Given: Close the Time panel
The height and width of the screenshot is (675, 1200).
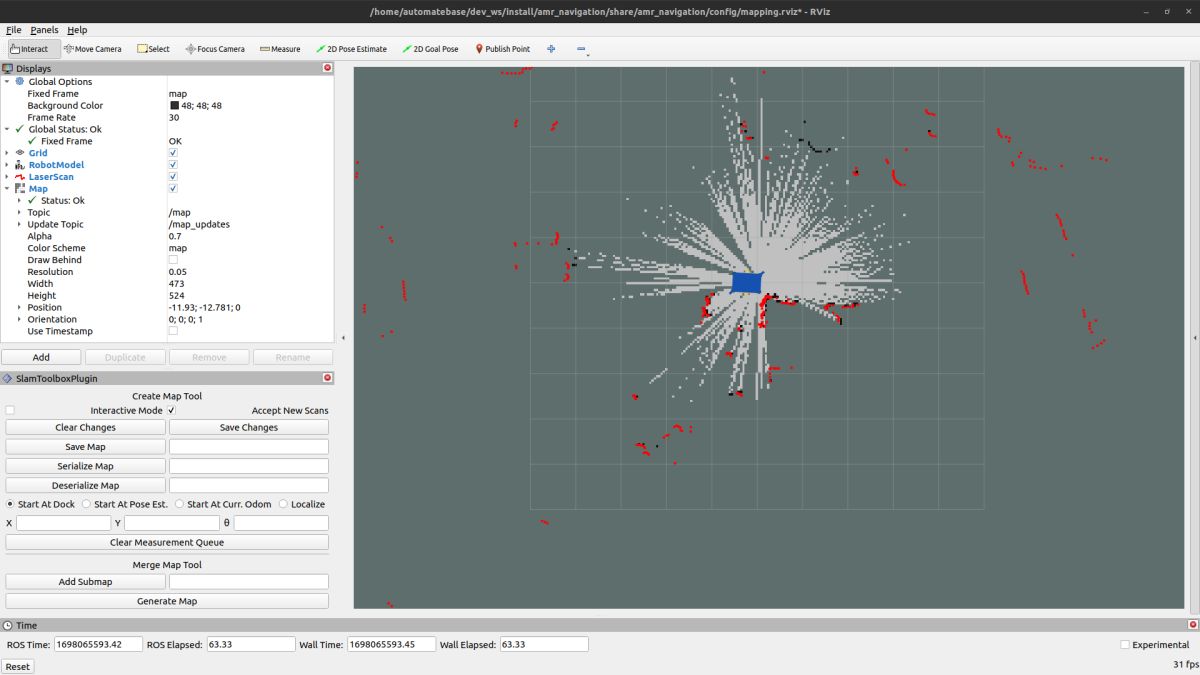Looking at the screenshot, I should coord(1191,625).
